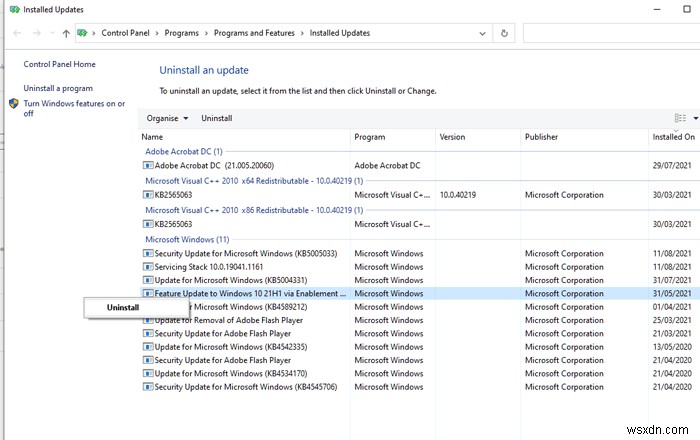Sort by Publisher column header
The width and height of the screenshot is (700, 440).
point(541,137)
